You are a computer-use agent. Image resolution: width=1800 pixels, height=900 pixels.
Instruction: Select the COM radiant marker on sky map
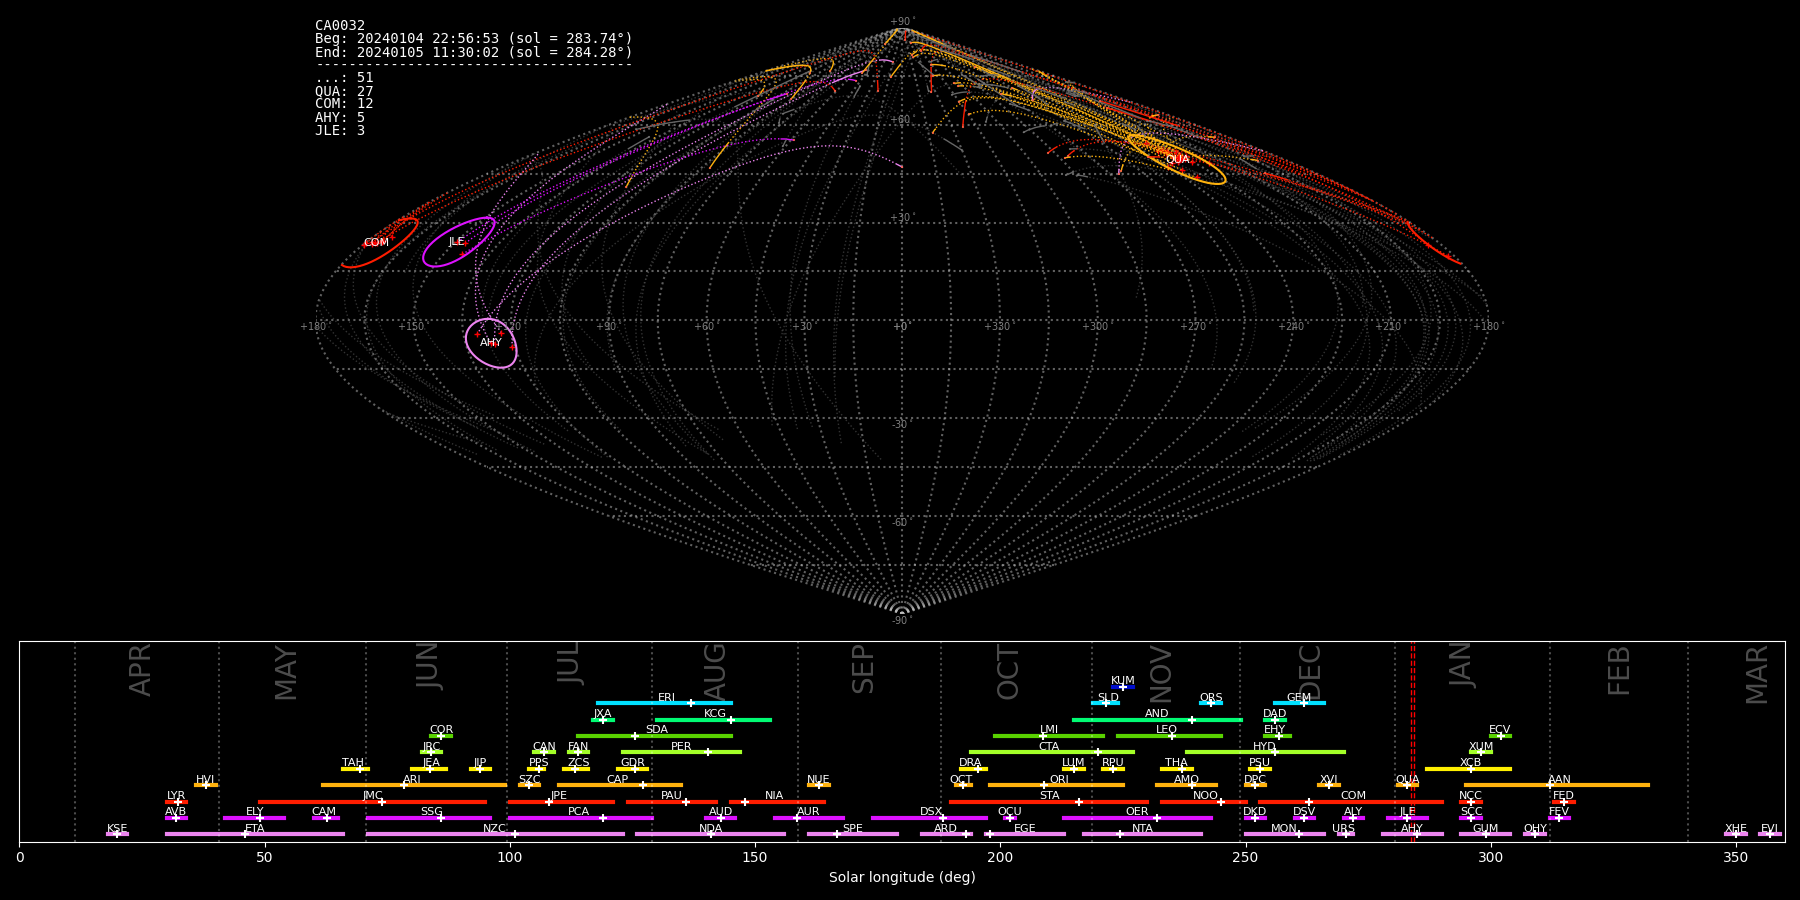coord(377,243)
